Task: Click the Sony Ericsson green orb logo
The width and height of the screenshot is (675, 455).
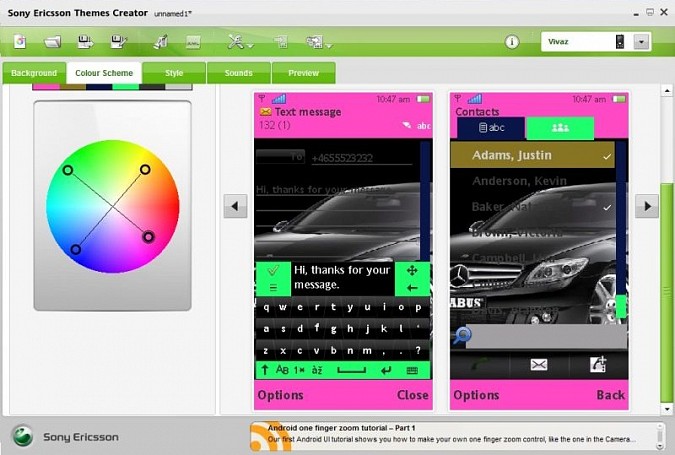Action: [x=22, y=436]
